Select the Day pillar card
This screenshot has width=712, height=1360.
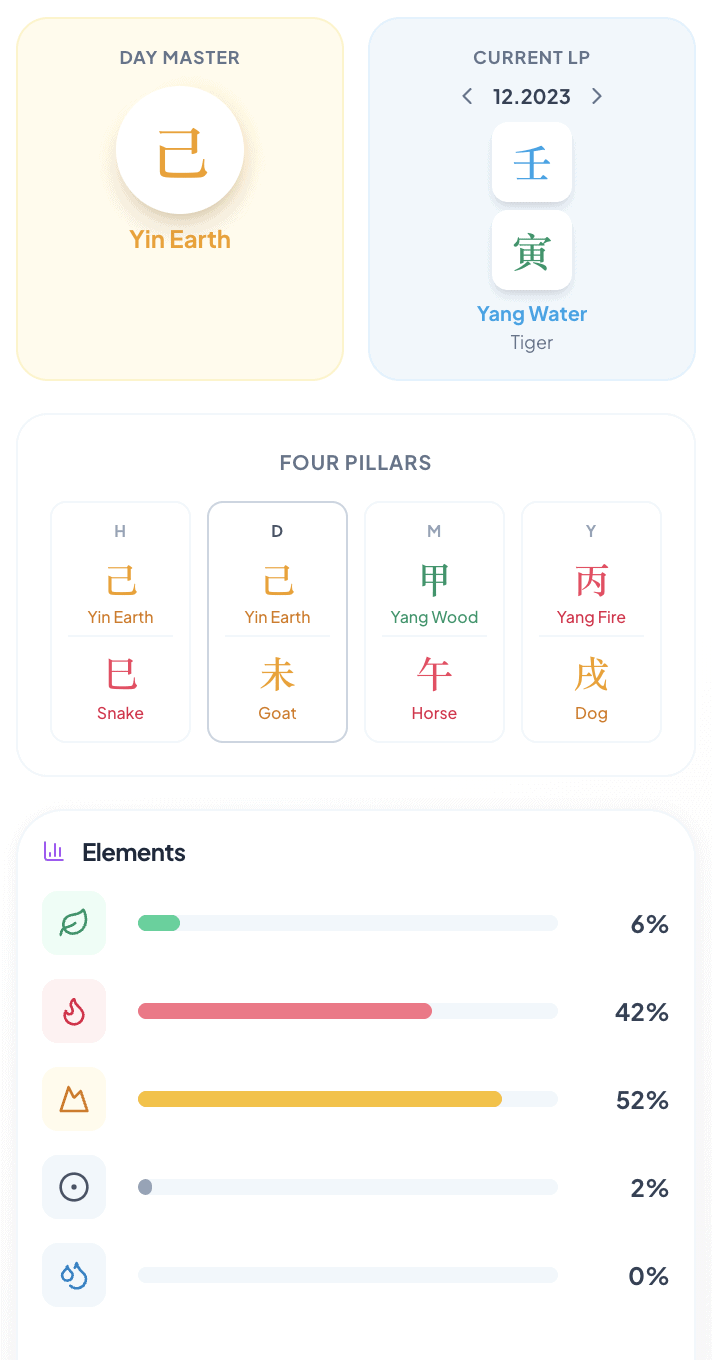277,622
